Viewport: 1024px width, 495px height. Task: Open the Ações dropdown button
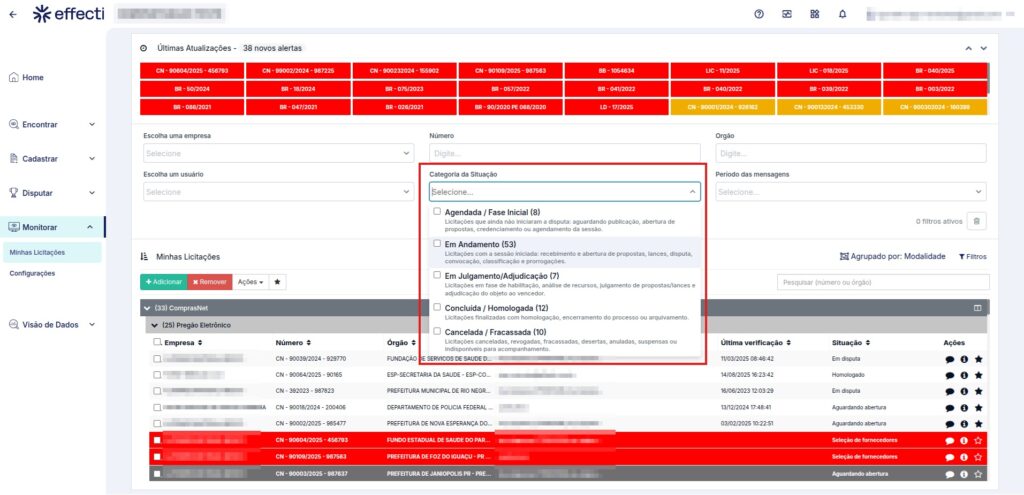(x=251, y=282)
